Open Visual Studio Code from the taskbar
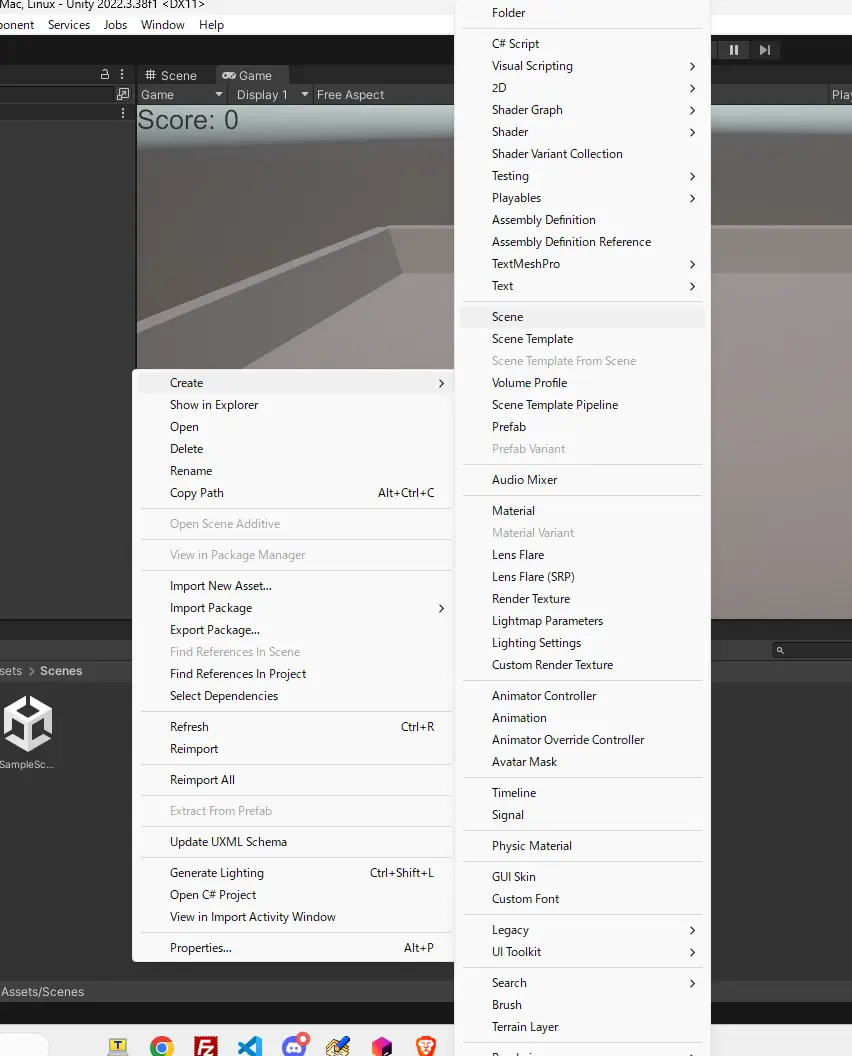This screenshot has width=852, height=1056. 250,1046
